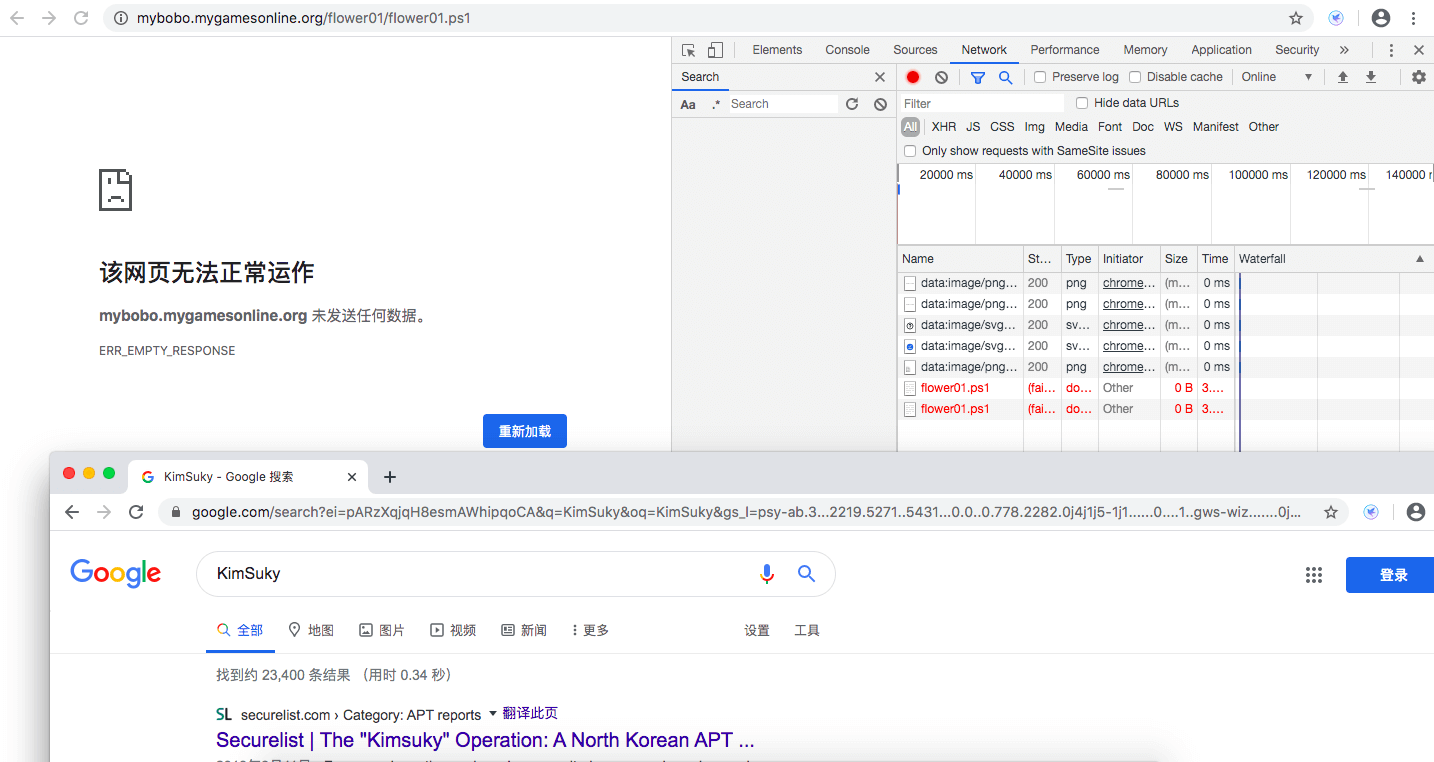This screenshot has width=1434, height=762.
Task: Open a new tab with the plus button
Action: tap(390, 477)
